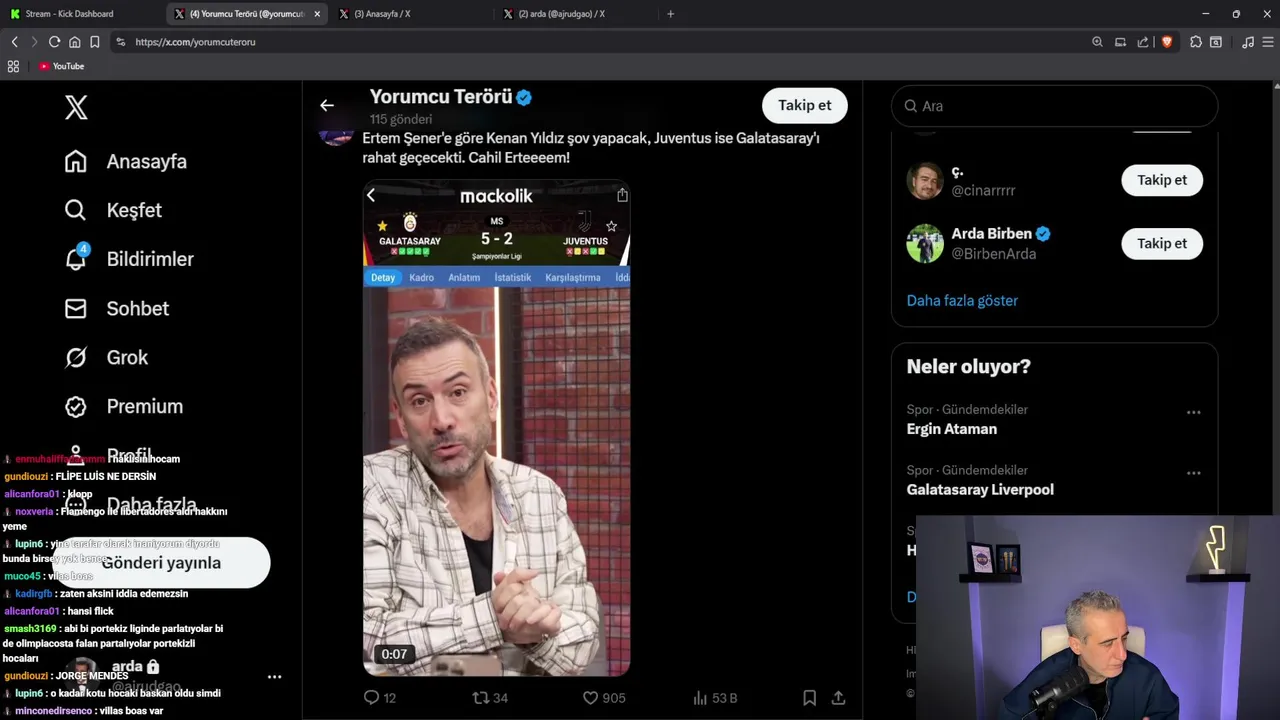Click the sidebar search panel icon
Image resolution: width=1280 pixels, height=720 pixels.
pos(1215,42)
